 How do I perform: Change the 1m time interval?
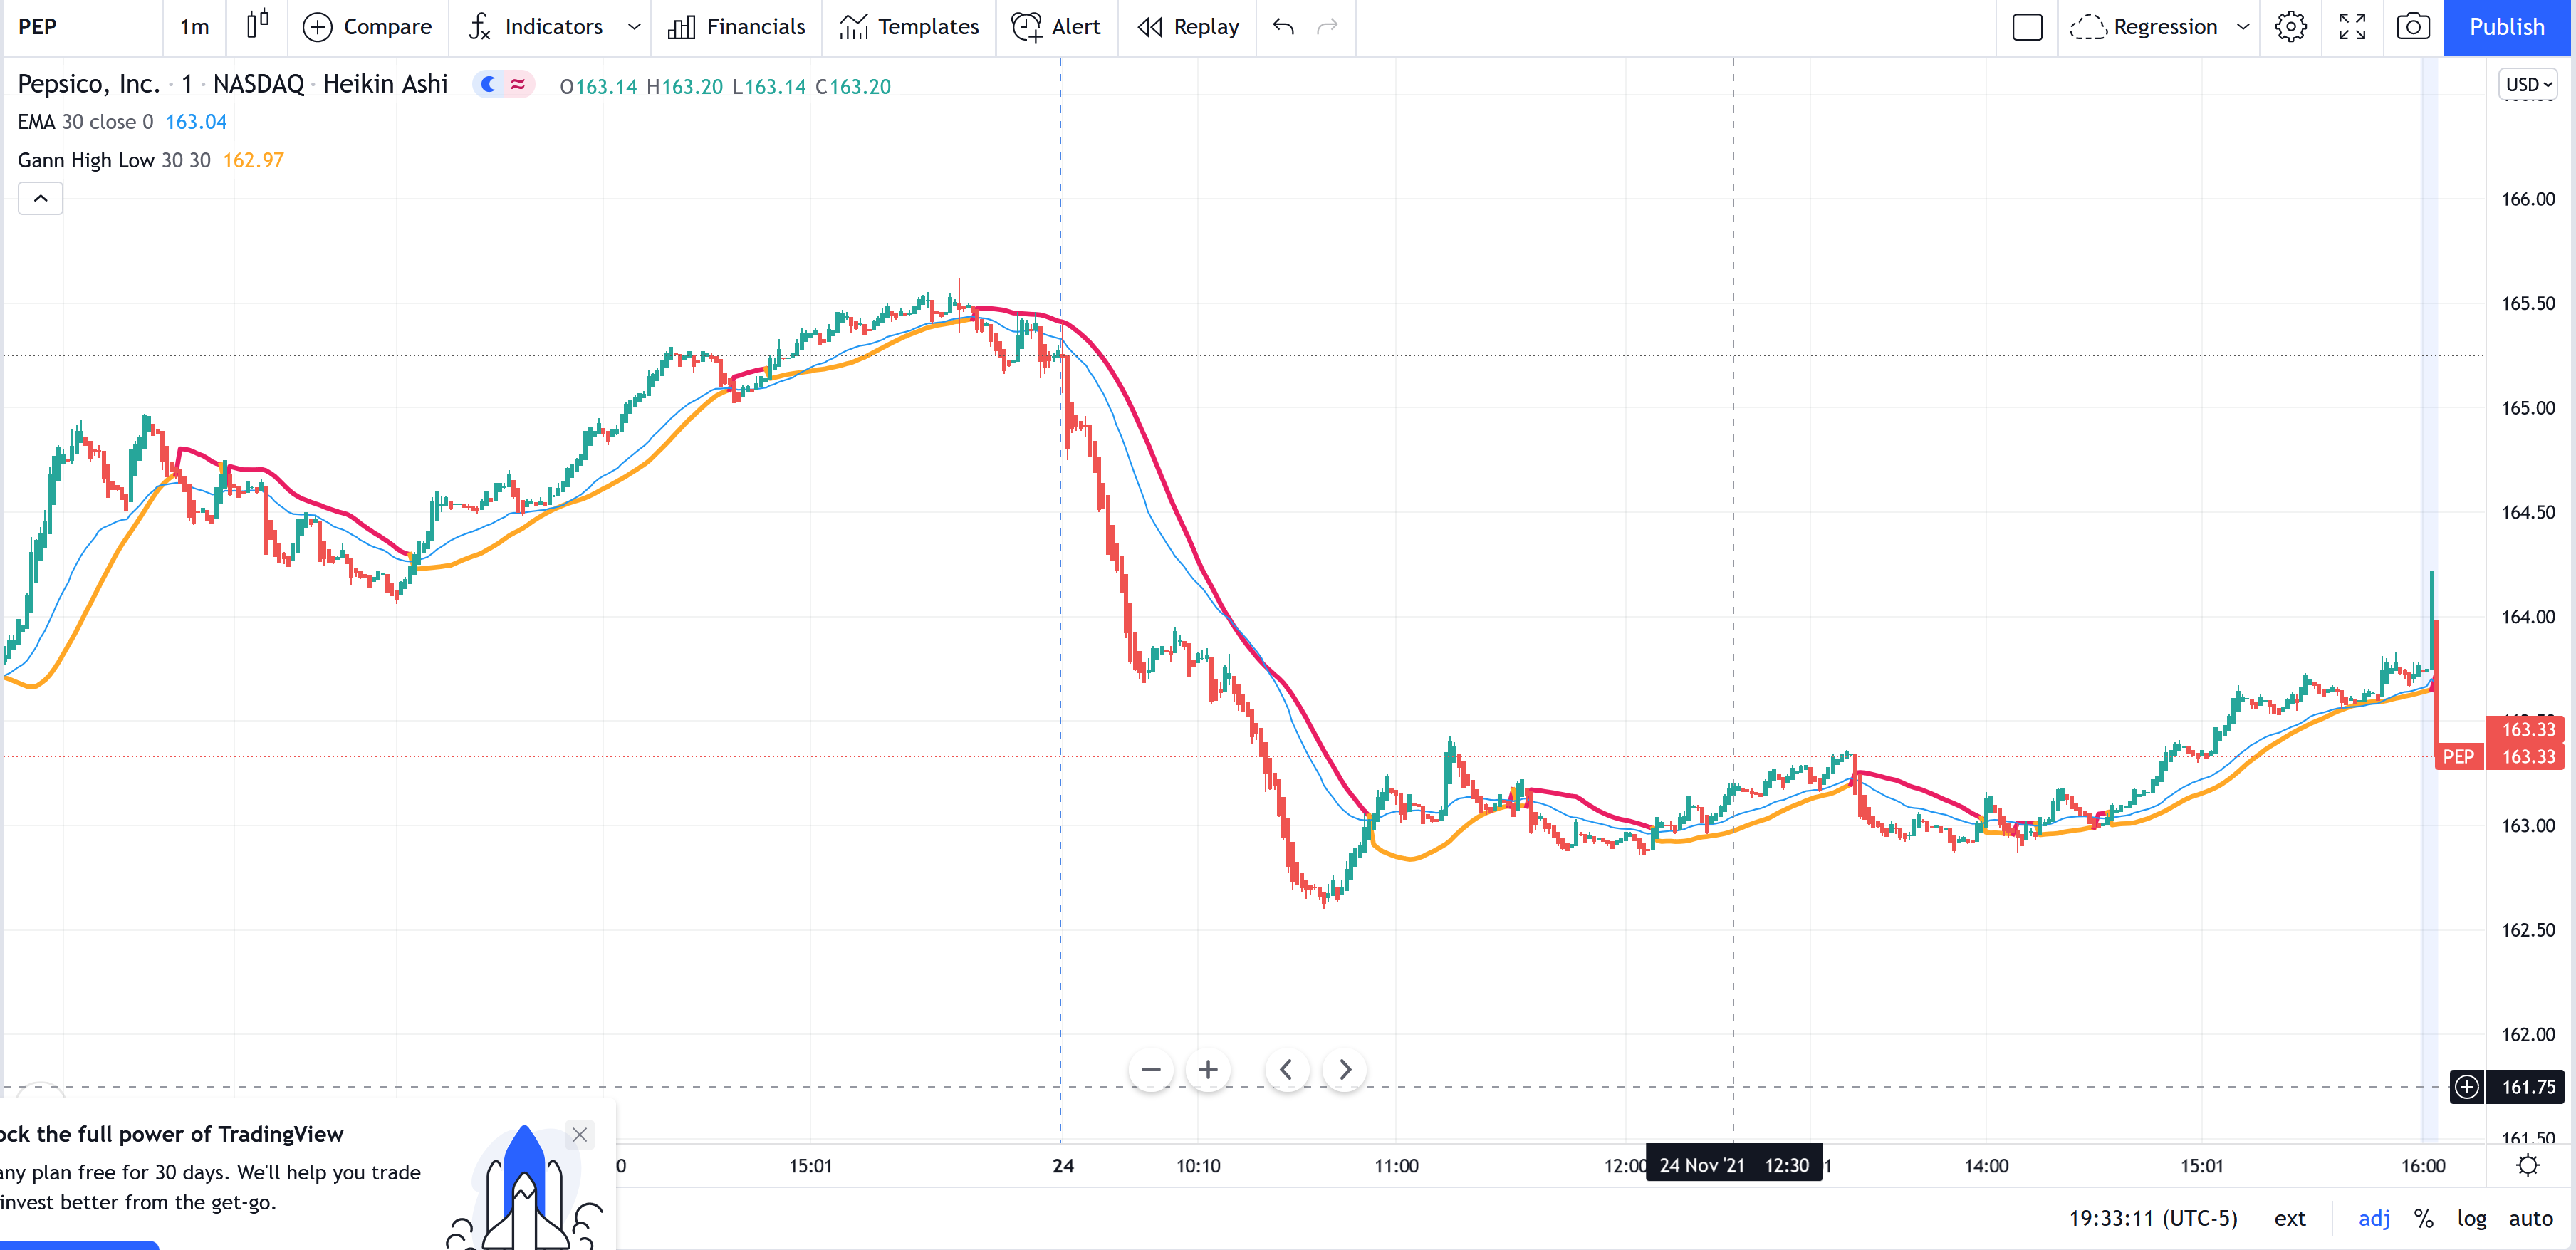(x=194, y=27)
